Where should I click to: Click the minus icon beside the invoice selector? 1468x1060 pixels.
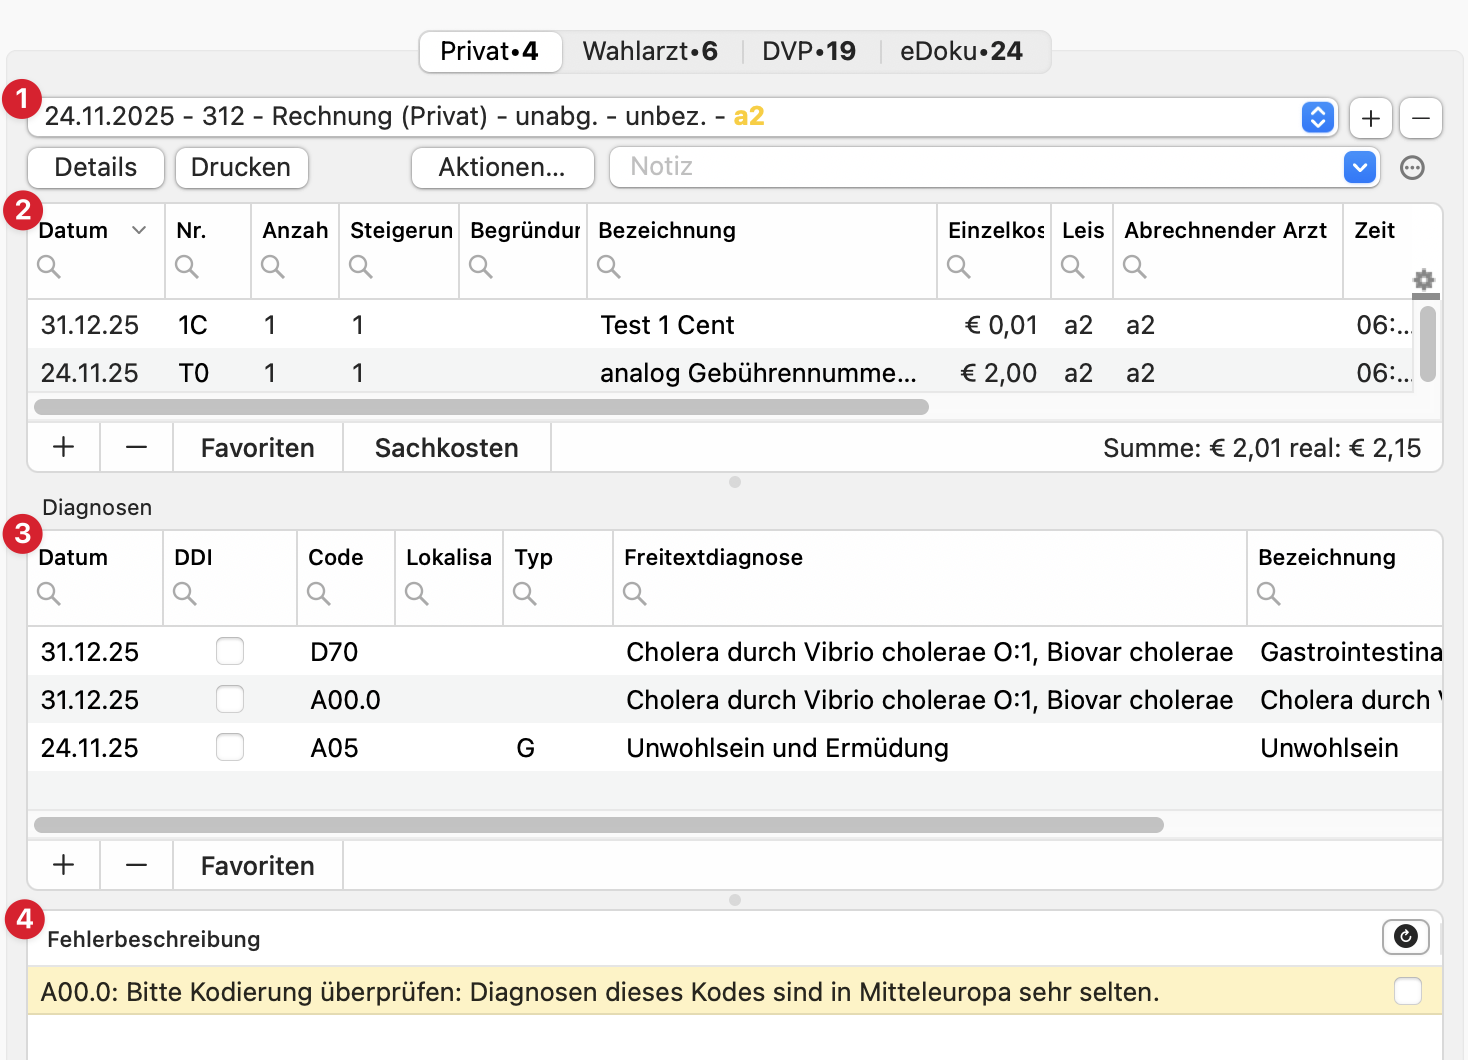[1420, 118]
